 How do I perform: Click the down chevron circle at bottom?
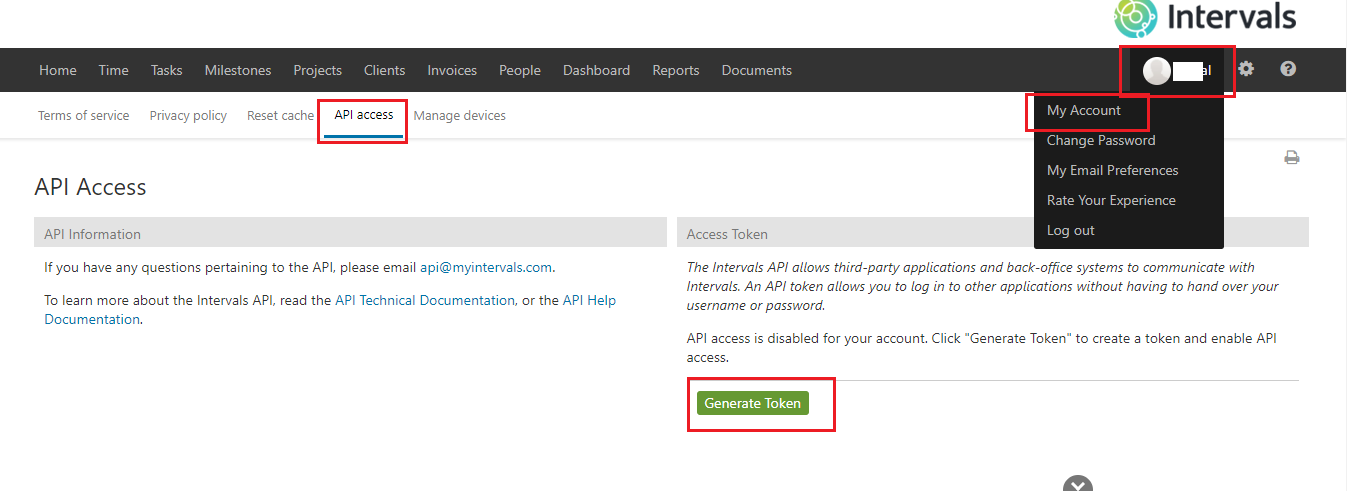1077,484
